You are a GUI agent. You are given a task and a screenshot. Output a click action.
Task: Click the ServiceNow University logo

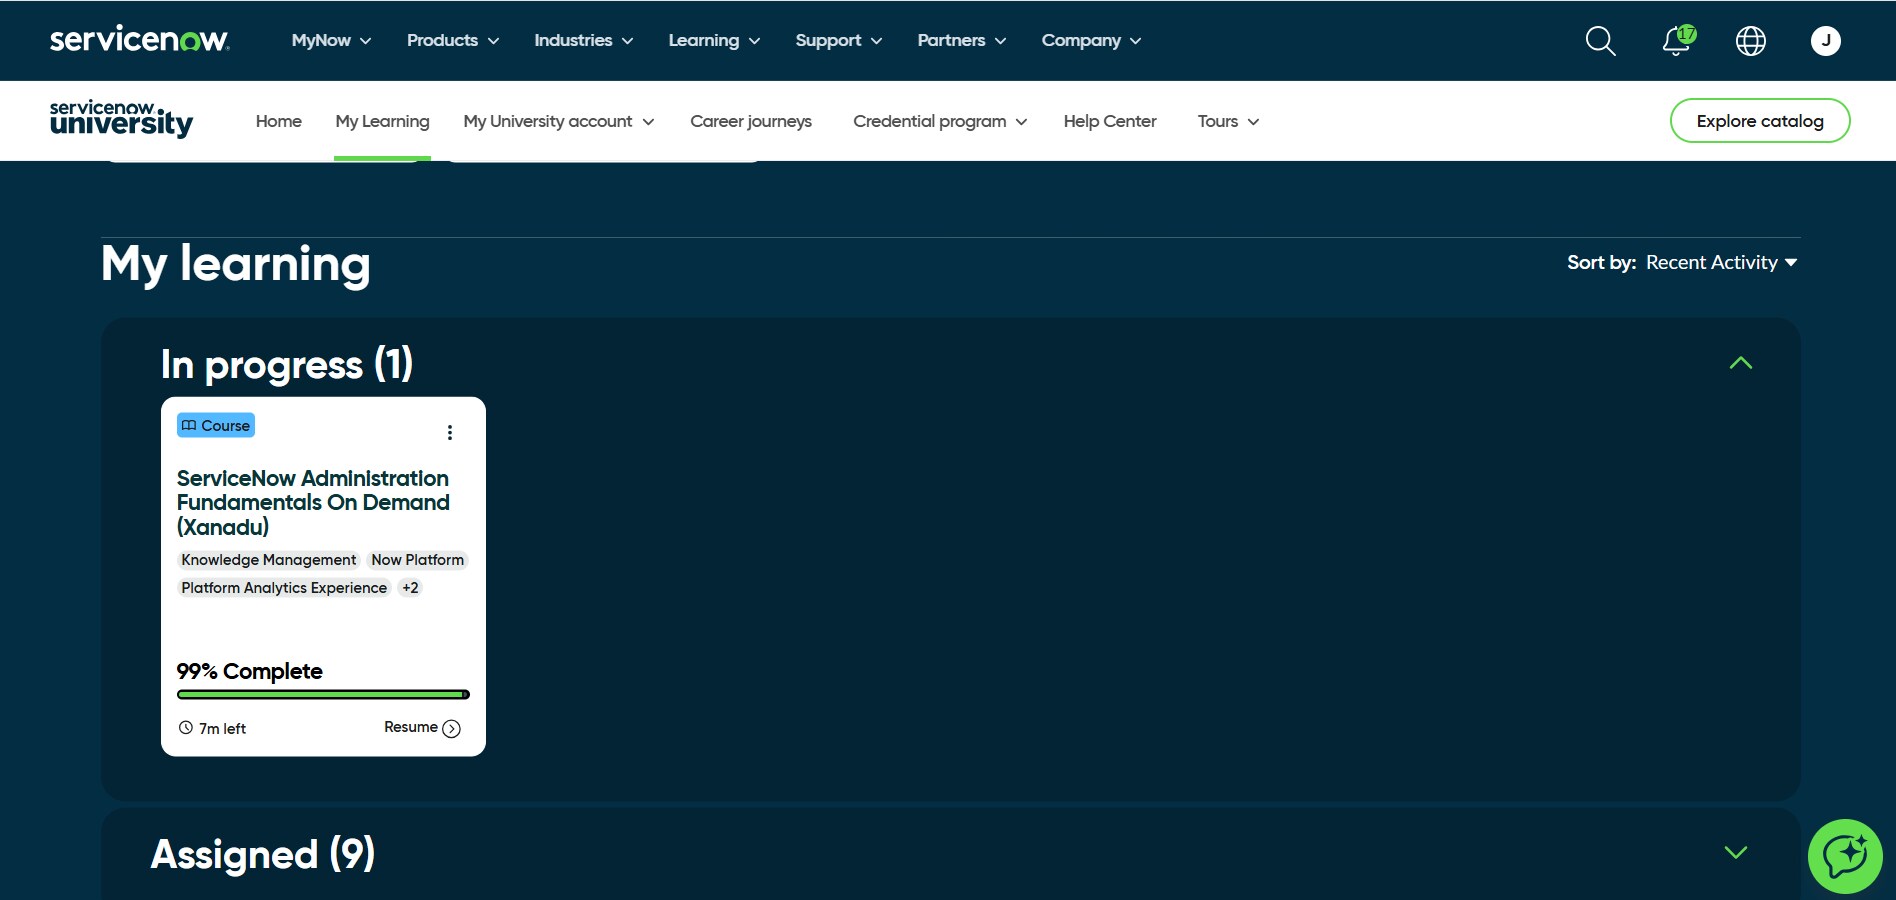point(121,118)
